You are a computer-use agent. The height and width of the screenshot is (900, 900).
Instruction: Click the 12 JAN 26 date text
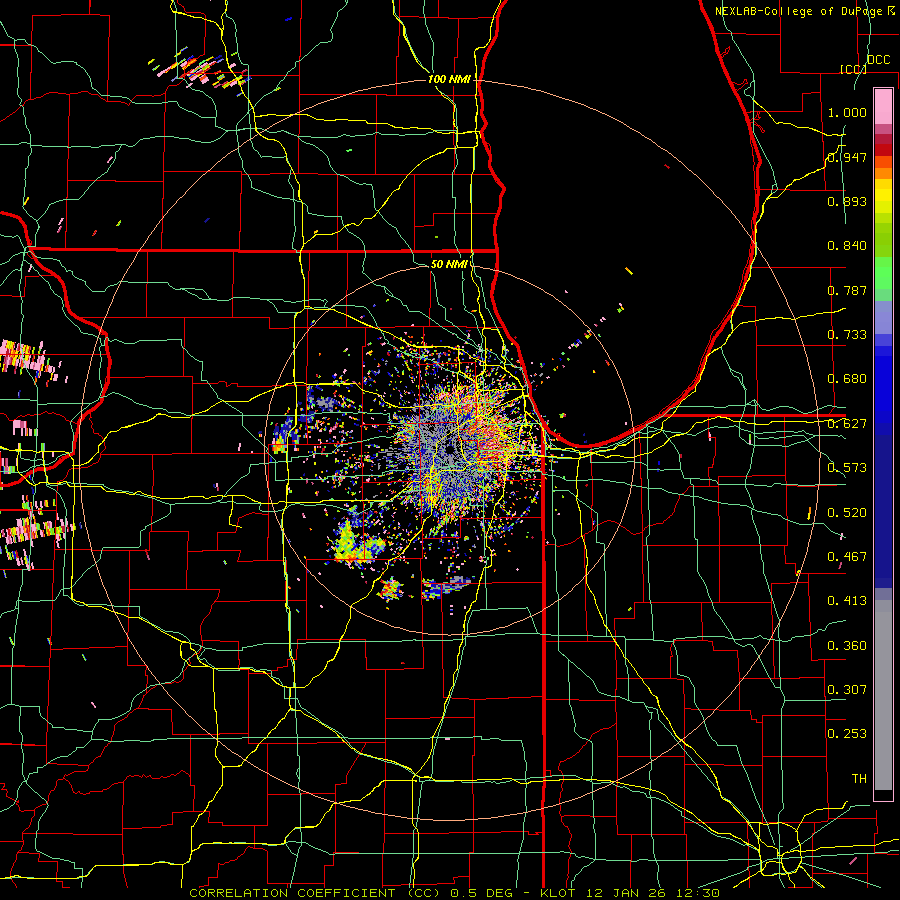pyautogui.click(x=627, y=893)
